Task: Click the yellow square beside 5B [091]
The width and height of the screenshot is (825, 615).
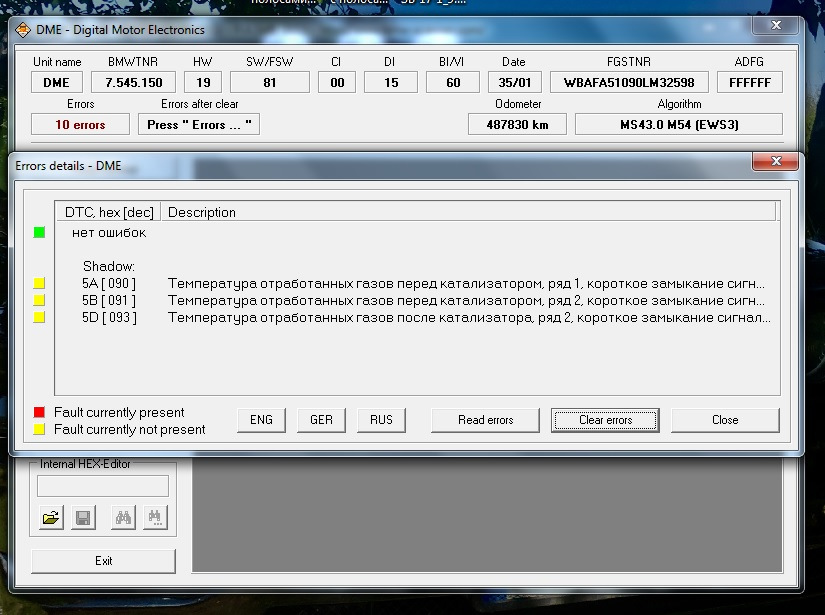Action: 39,300
